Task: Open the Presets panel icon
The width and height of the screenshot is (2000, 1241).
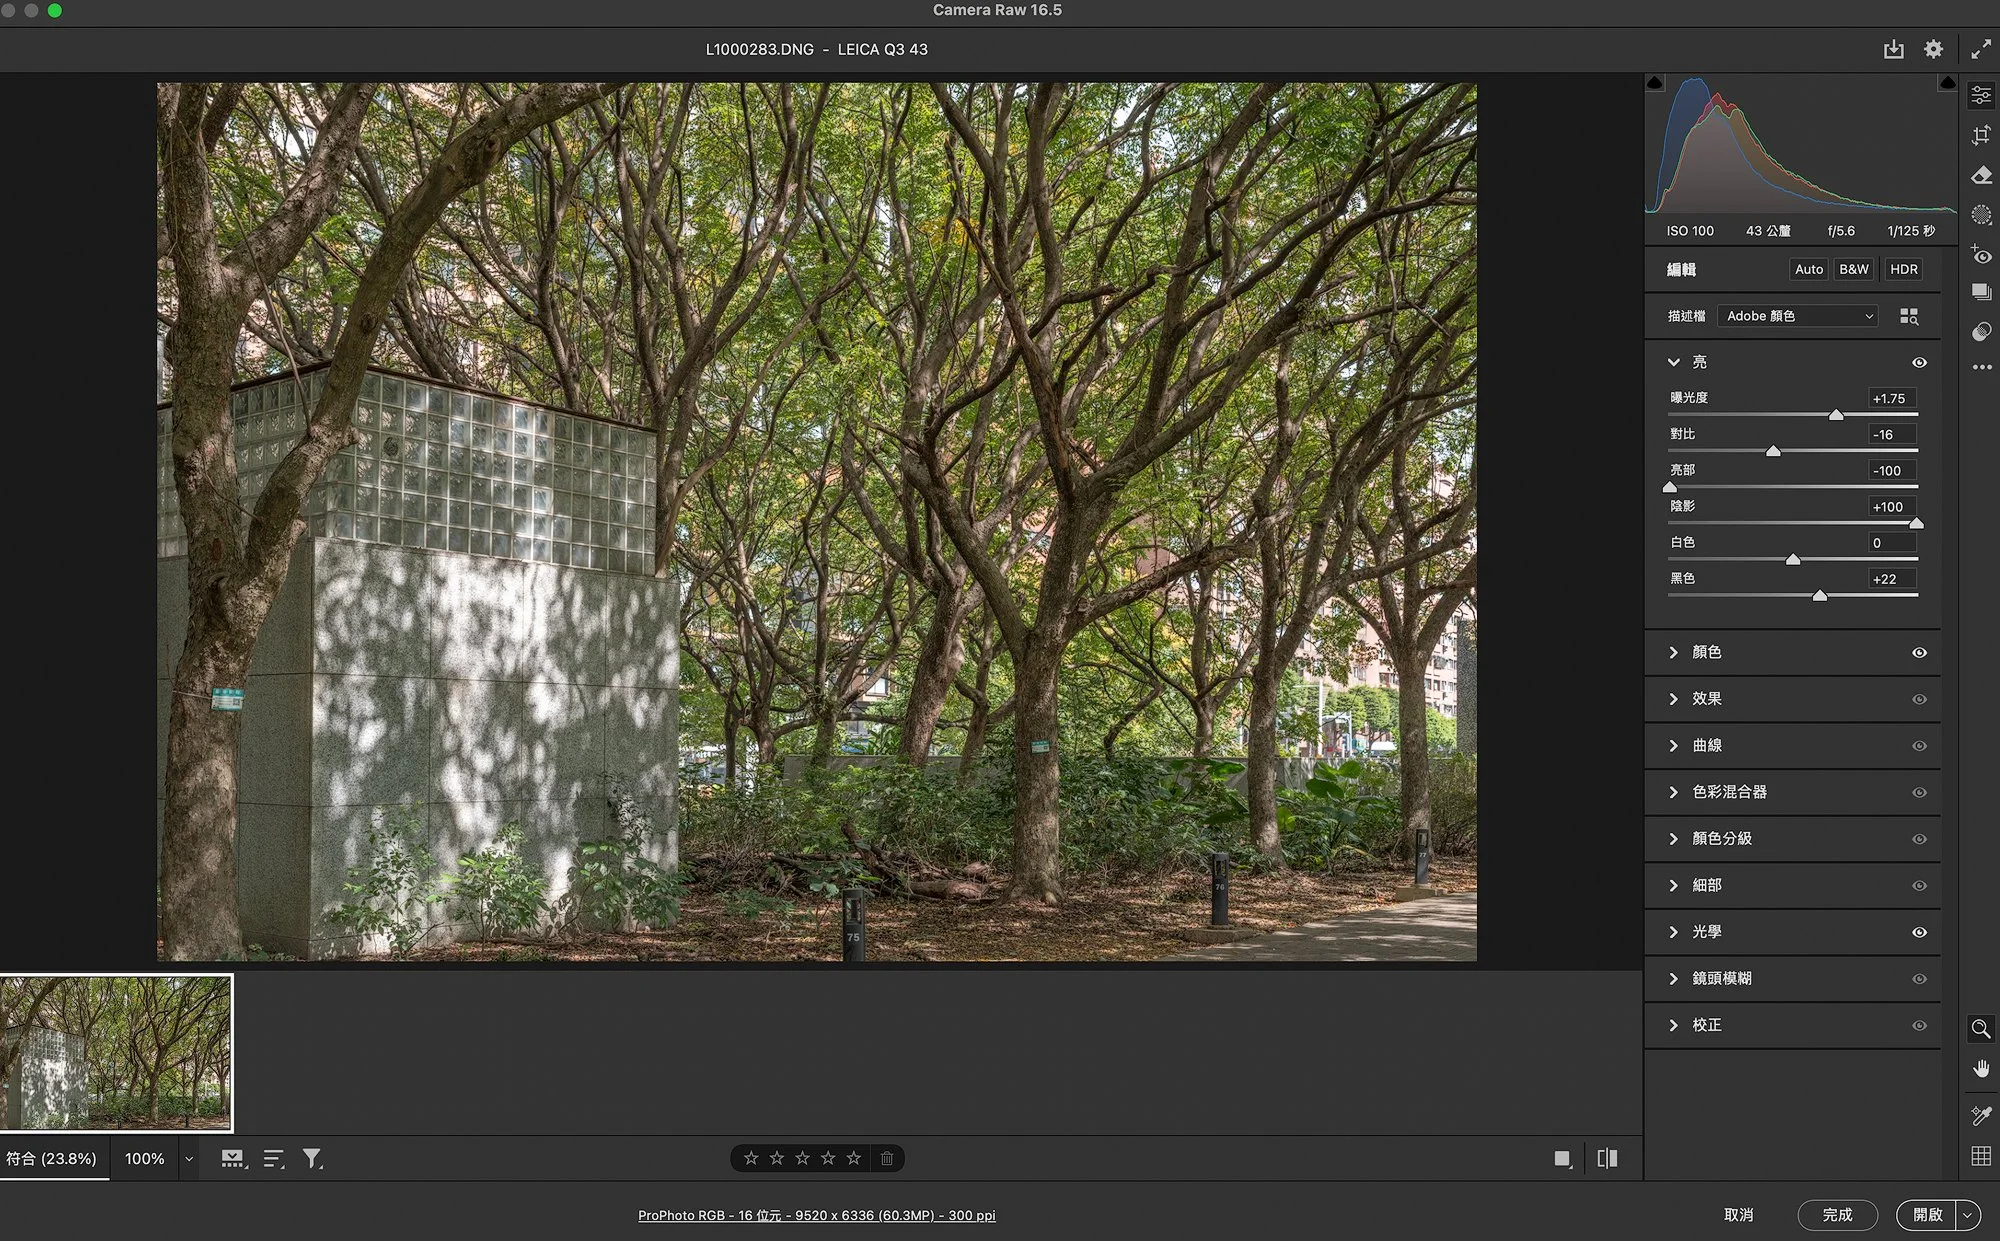Action: (x=1981, y=332)
